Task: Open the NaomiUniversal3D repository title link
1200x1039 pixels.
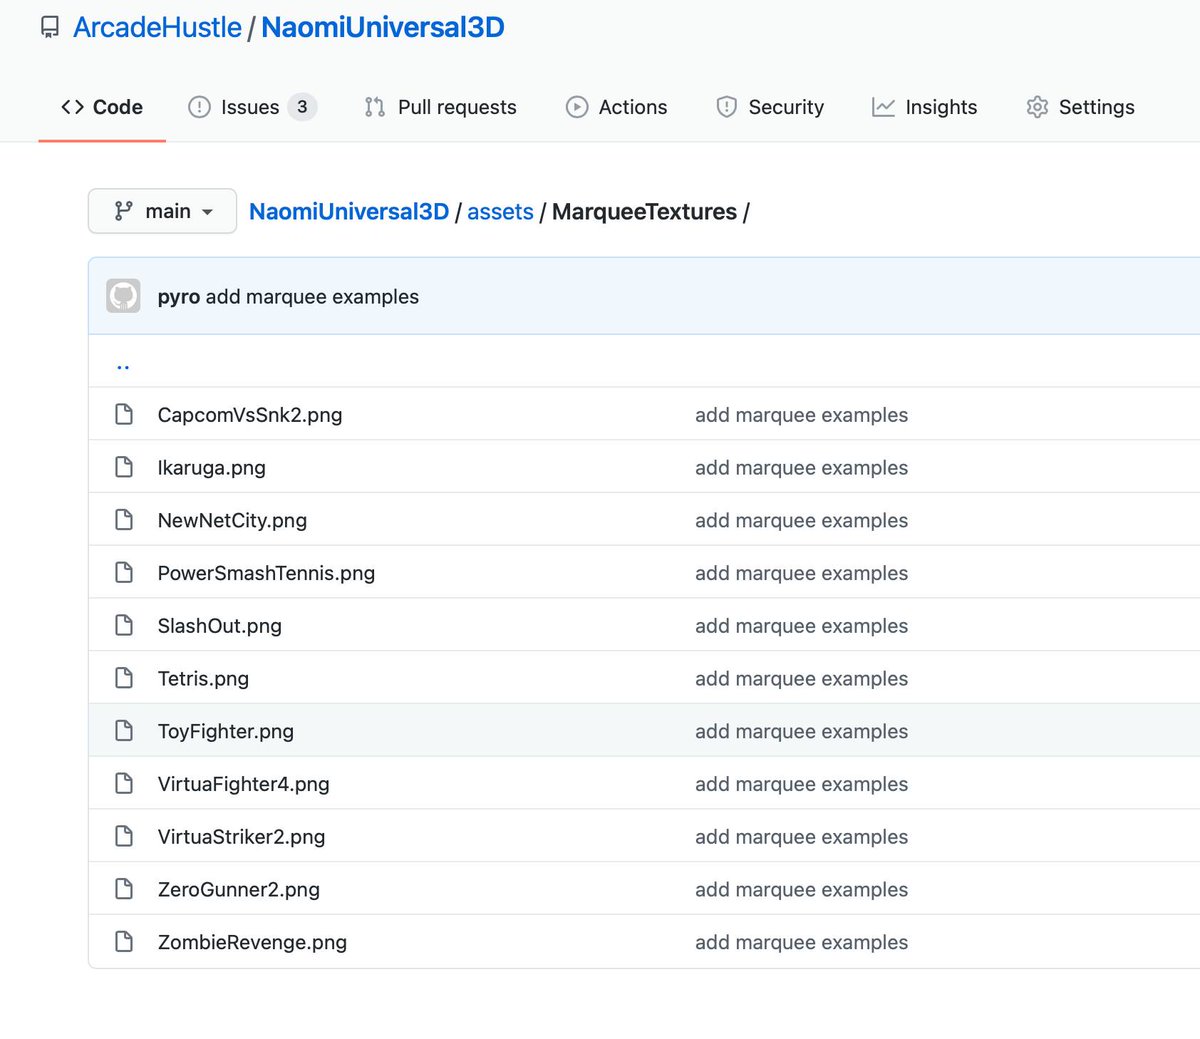Action: (383, 27)
